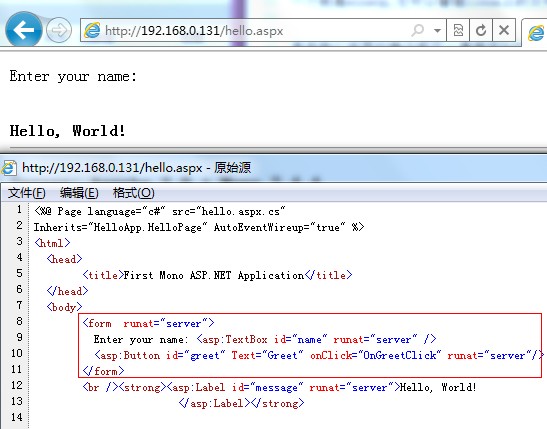The height and width of the screenshot is (429, 547).
Task: Expand the address bar dropdown arrow
Action: tap(437, 31)
